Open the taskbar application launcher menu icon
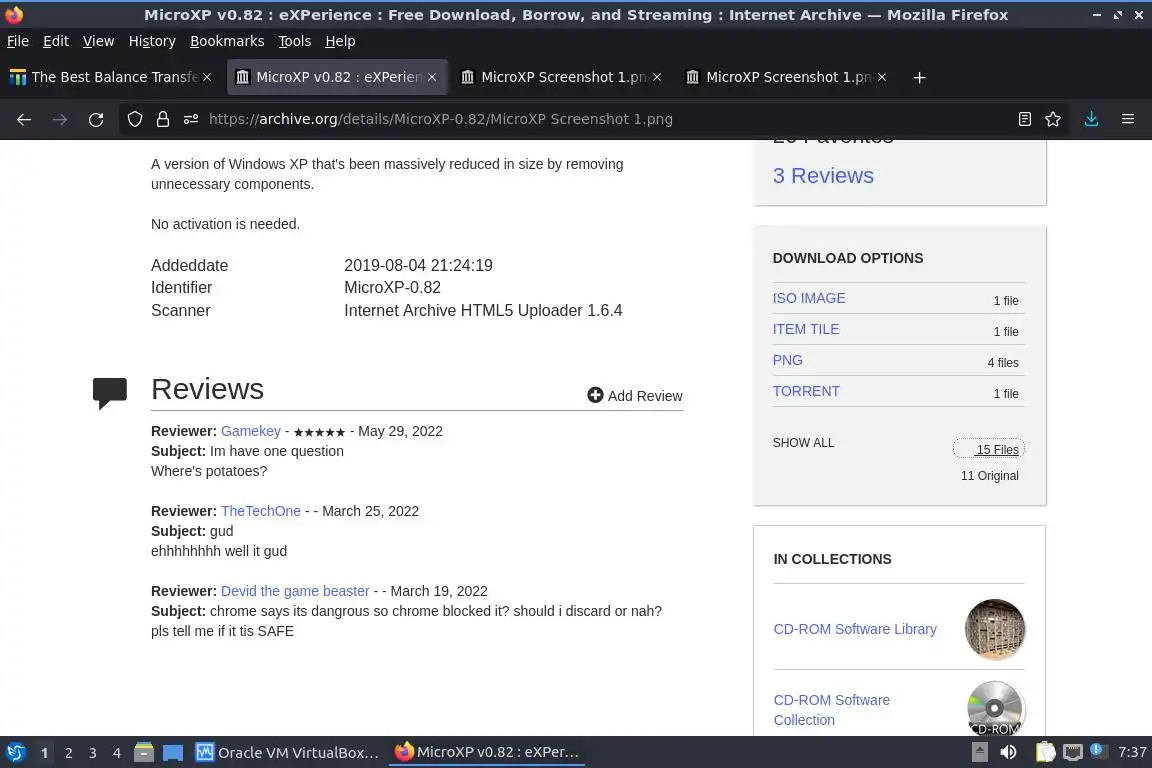 tap(15, 752)
